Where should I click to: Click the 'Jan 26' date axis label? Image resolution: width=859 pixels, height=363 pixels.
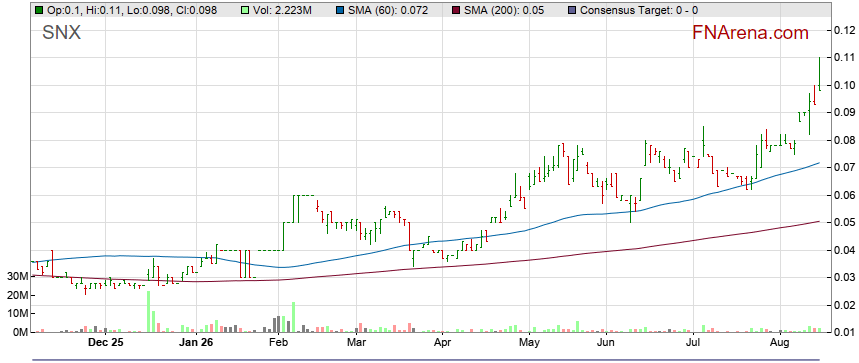(196, 343)
